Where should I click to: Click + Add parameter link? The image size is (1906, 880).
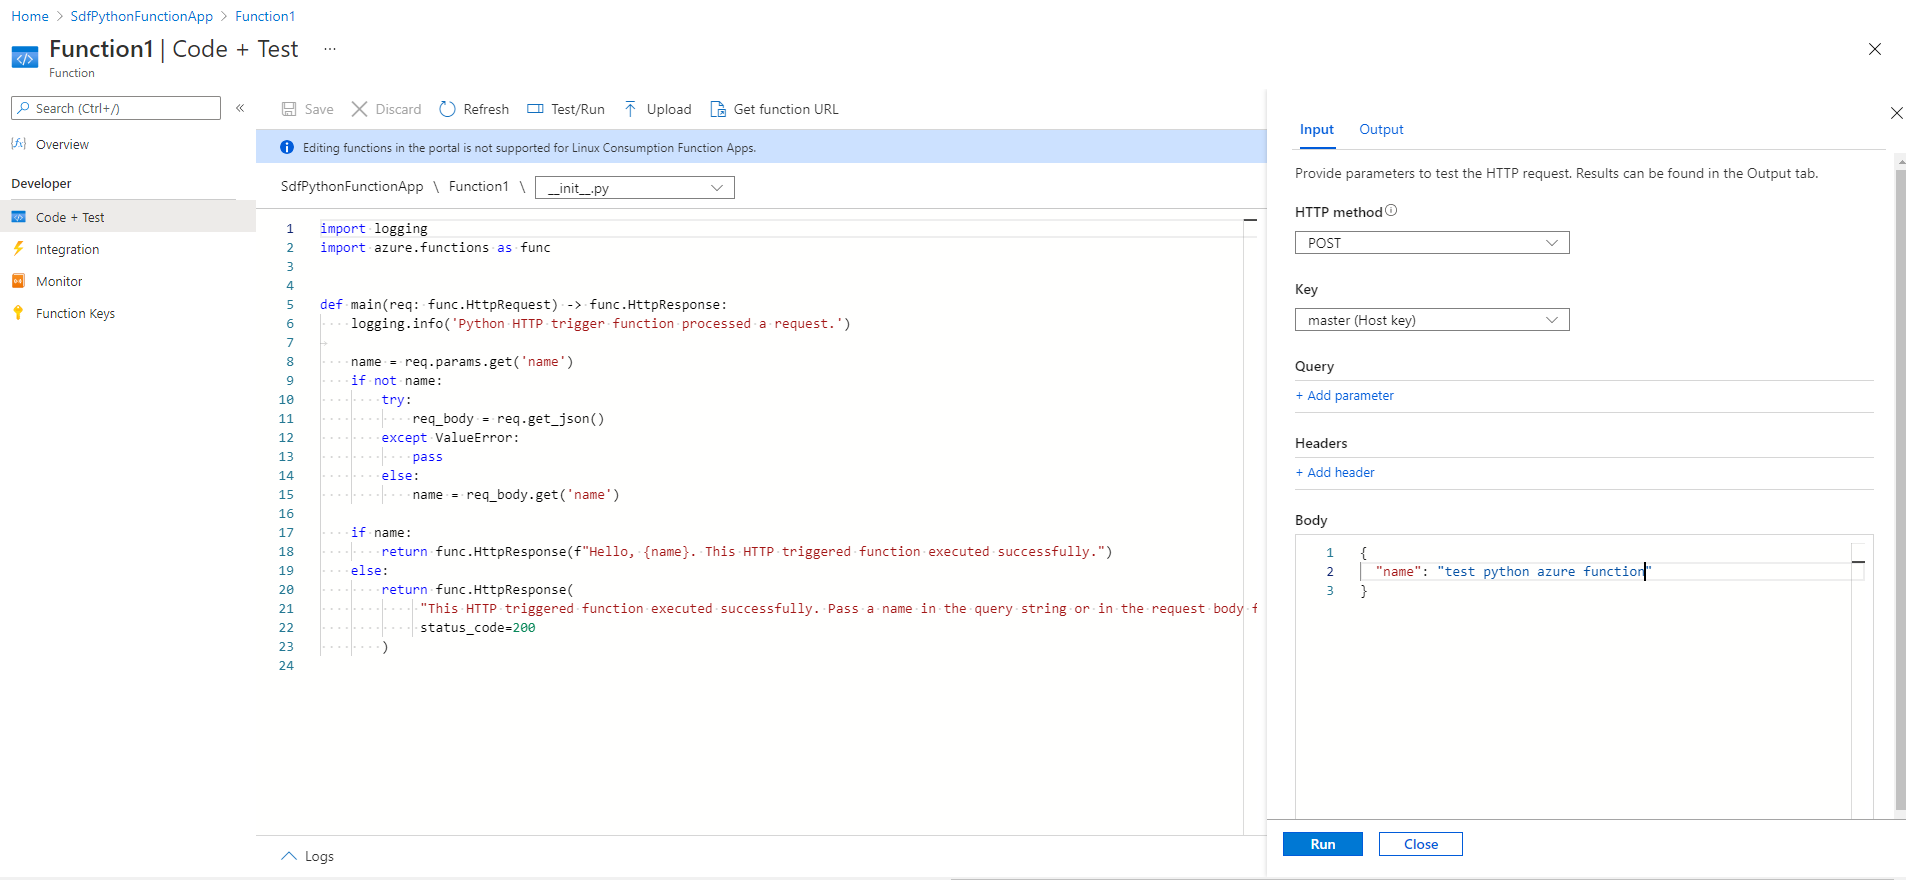[x=1344, y=396]
